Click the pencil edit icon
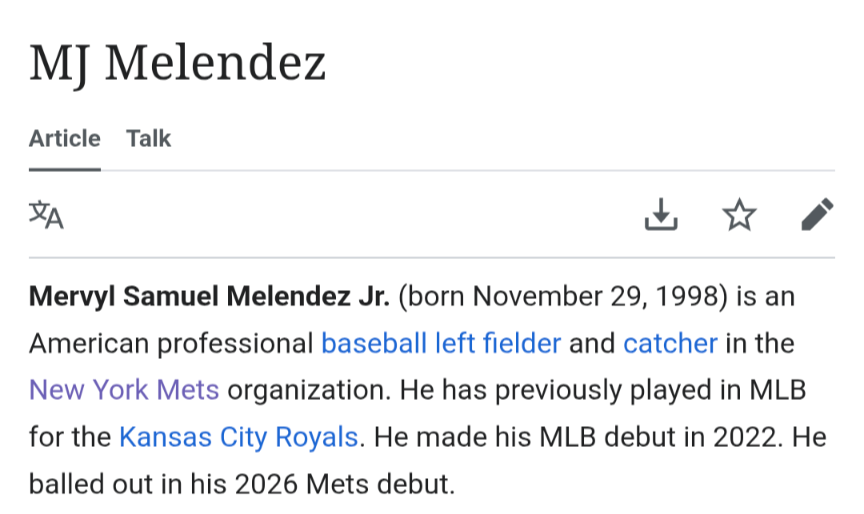The width and height of the screenshot is (864, 514). (x=817, y=214)
